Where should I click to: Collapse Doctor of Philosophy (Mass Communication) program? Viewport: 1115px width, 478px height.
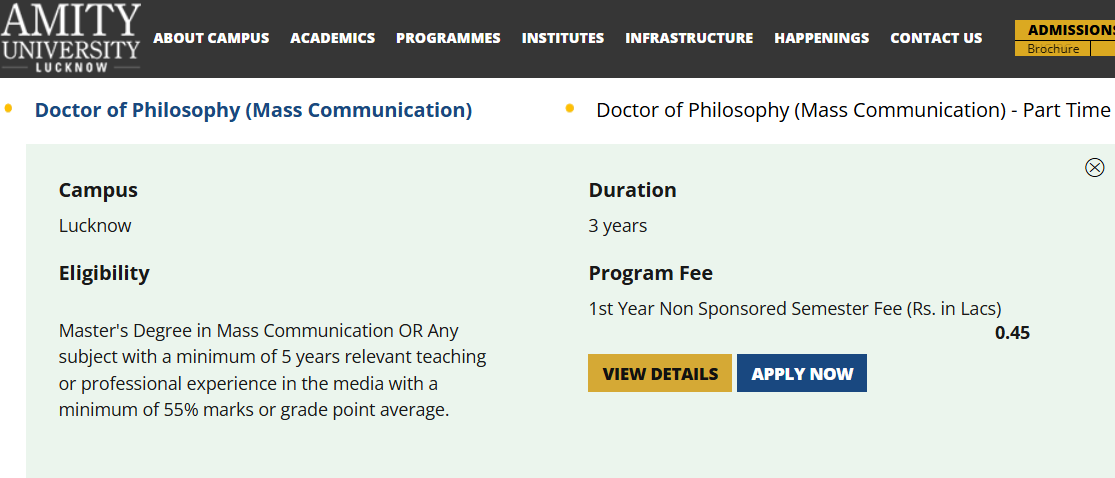253,110
